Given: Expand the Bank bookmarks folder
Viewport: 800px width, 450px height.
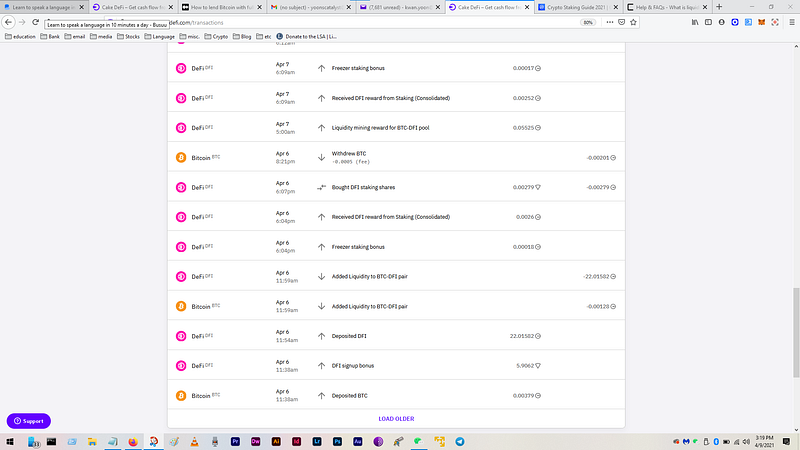Looking at the screenshot, I should [50, 37].
